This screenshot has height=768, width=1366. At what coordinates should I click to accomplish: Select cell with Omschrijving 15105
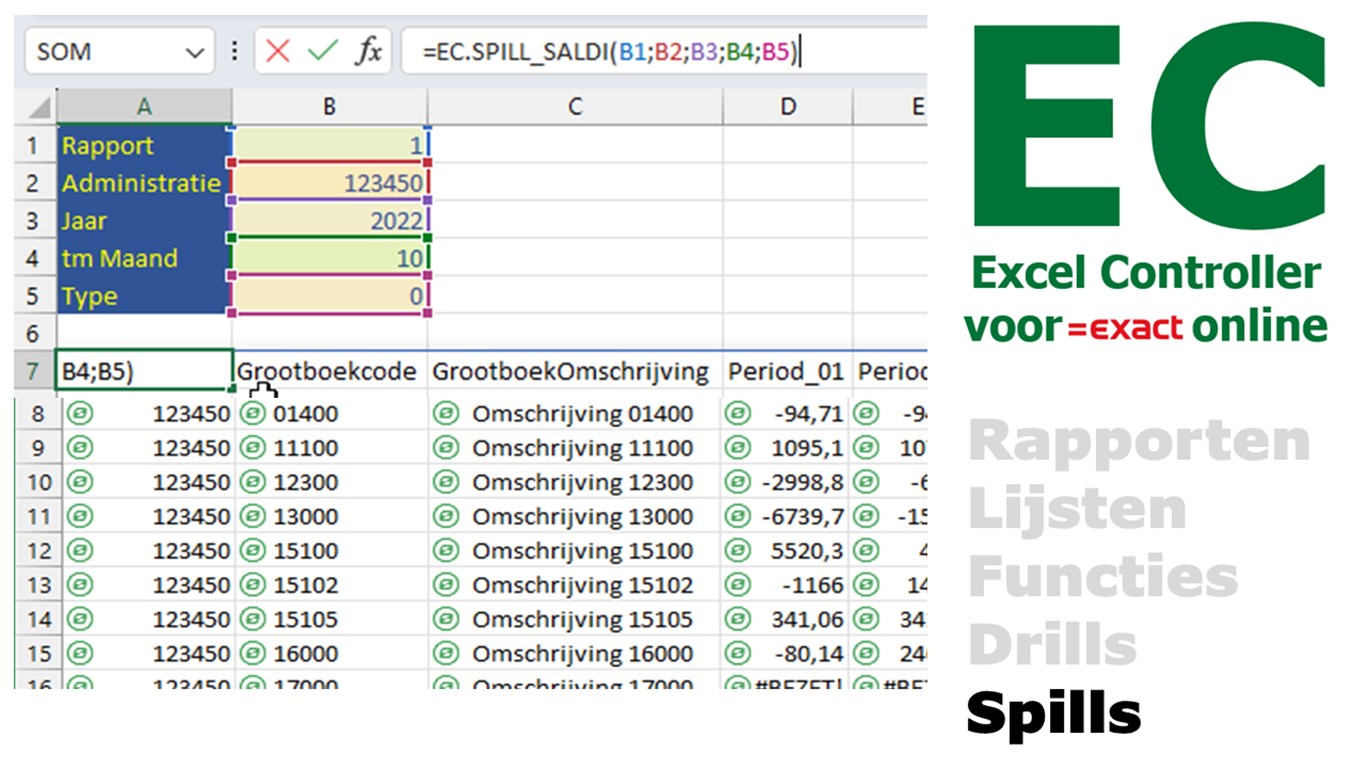pos(574,619)
